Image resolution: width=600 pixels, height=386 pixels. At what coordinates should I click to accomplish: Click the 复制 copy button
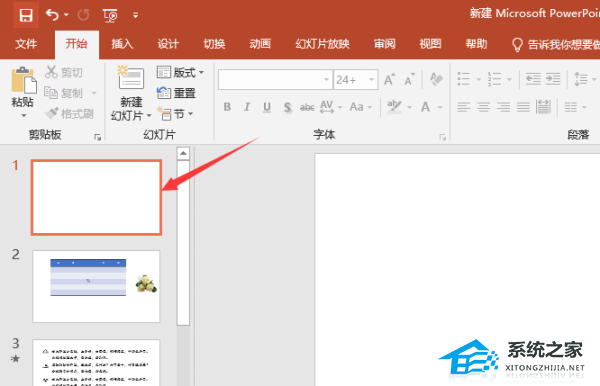pyautogui.click(x=64, y=93)
